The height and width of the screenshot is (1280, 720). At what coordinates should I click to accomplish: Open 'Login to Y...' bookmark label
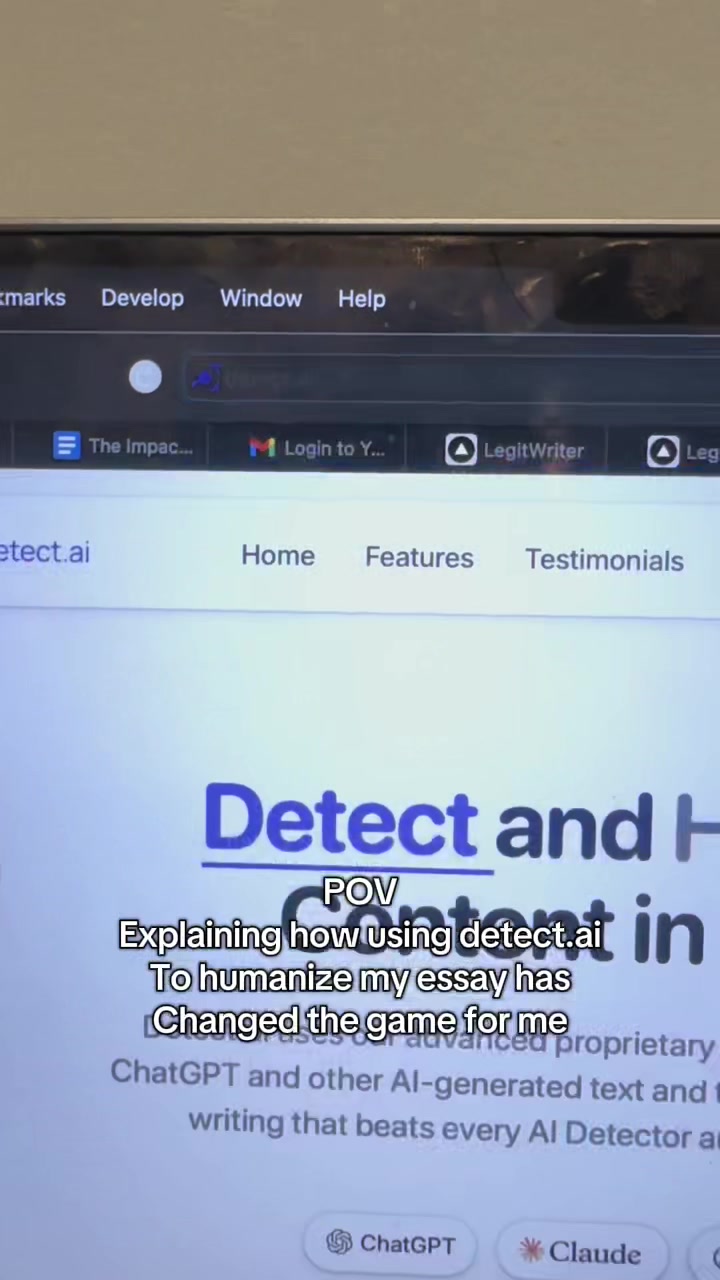[334, 449]
